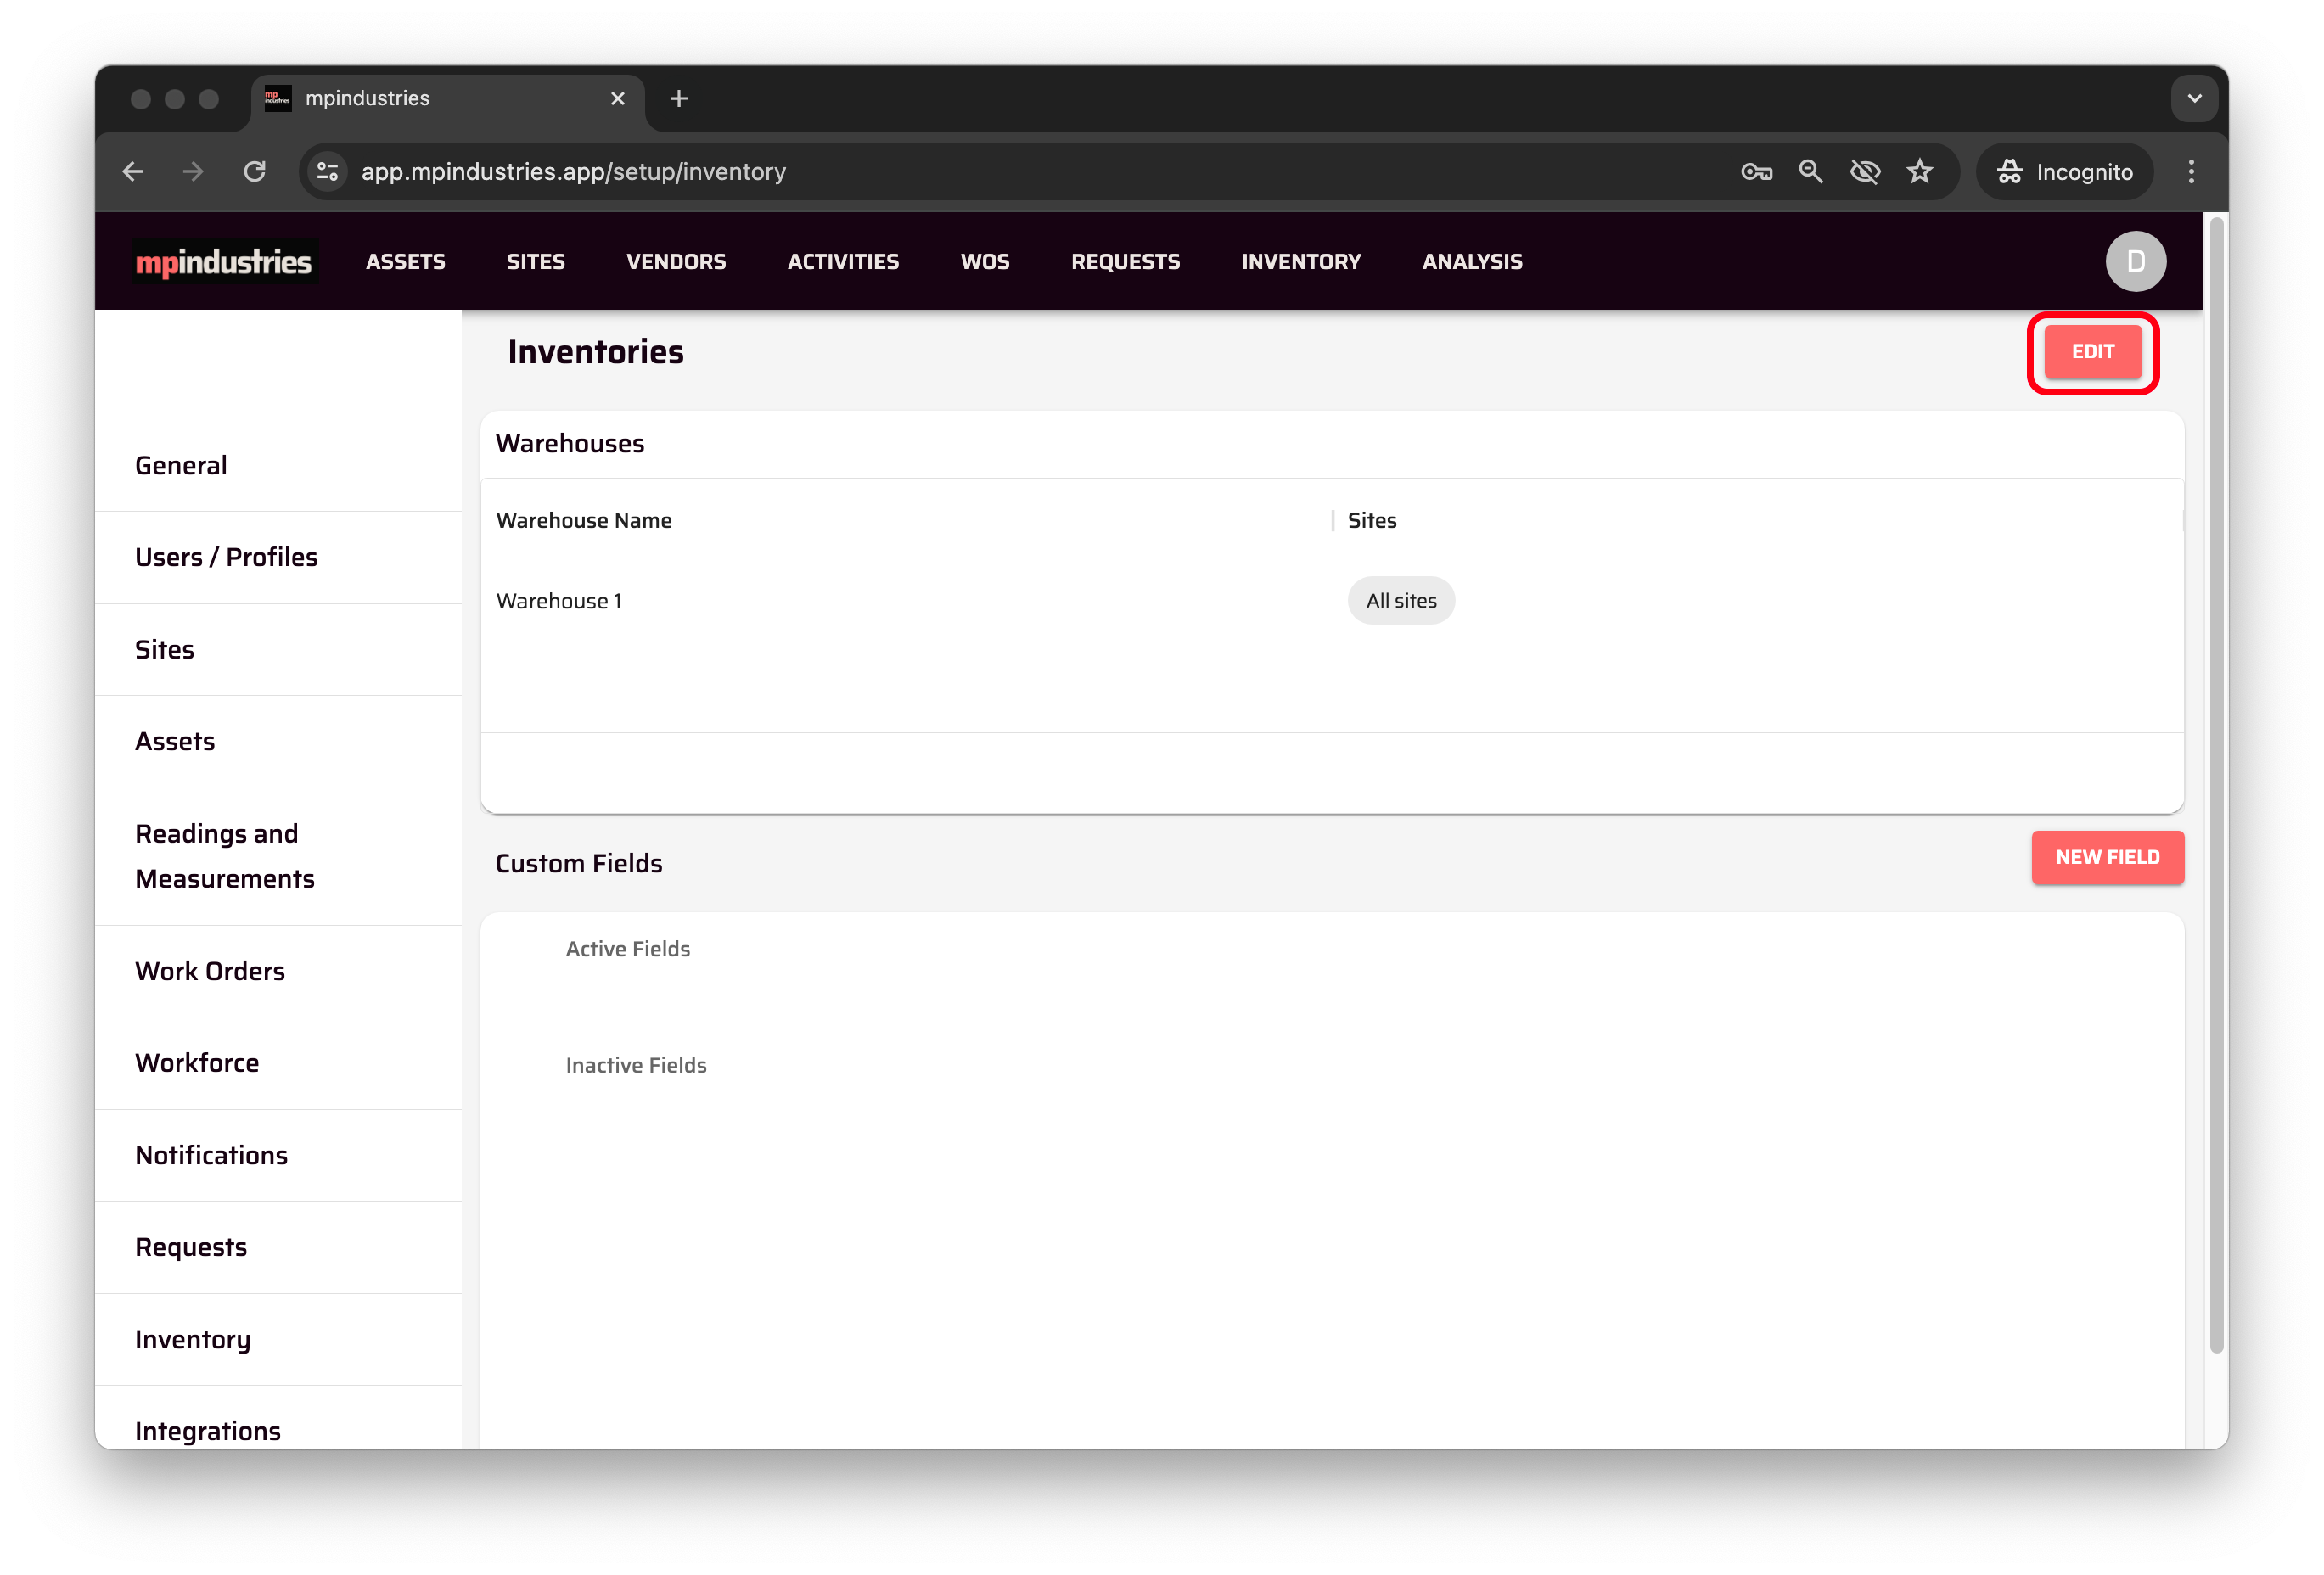Click the EDIT button
Image resolution: width=2324 pixels, height=1575 pixels.
pyautogui.click(x=2092, y=352)
